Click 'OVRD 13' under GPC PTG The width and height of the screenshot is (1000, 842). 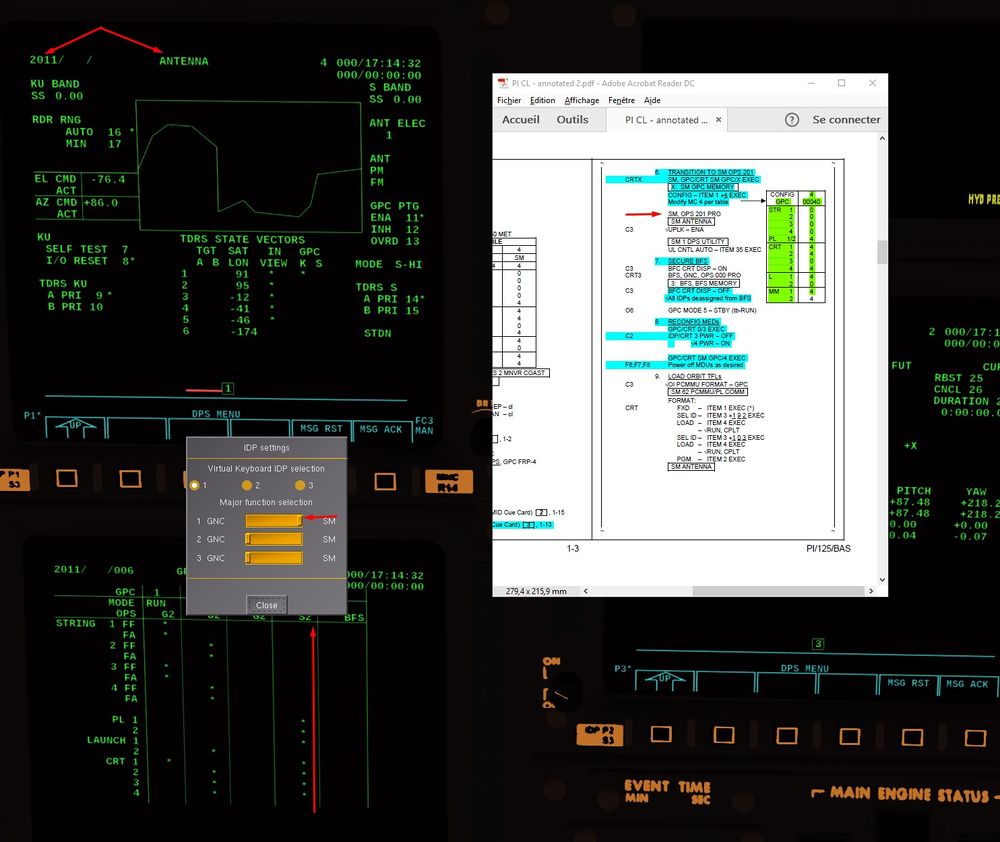point(395,241)
